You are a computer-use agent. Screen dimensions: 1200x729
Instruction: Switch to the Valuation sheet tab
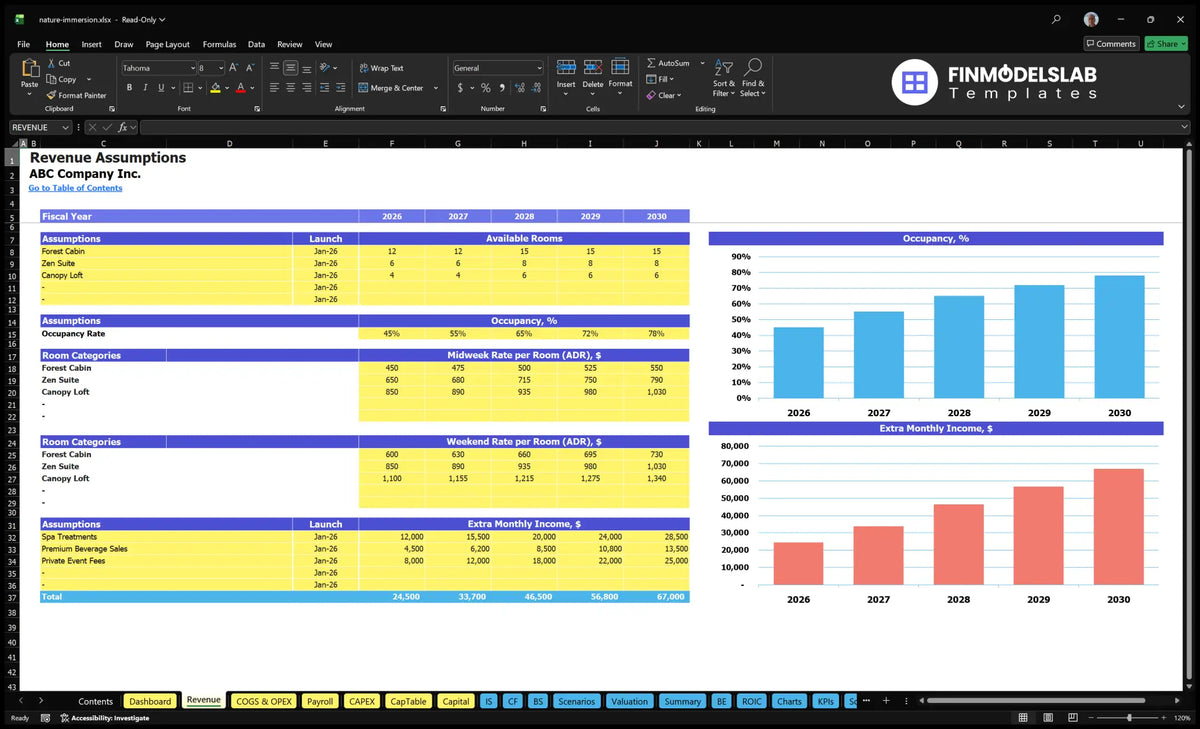point(629,701)
